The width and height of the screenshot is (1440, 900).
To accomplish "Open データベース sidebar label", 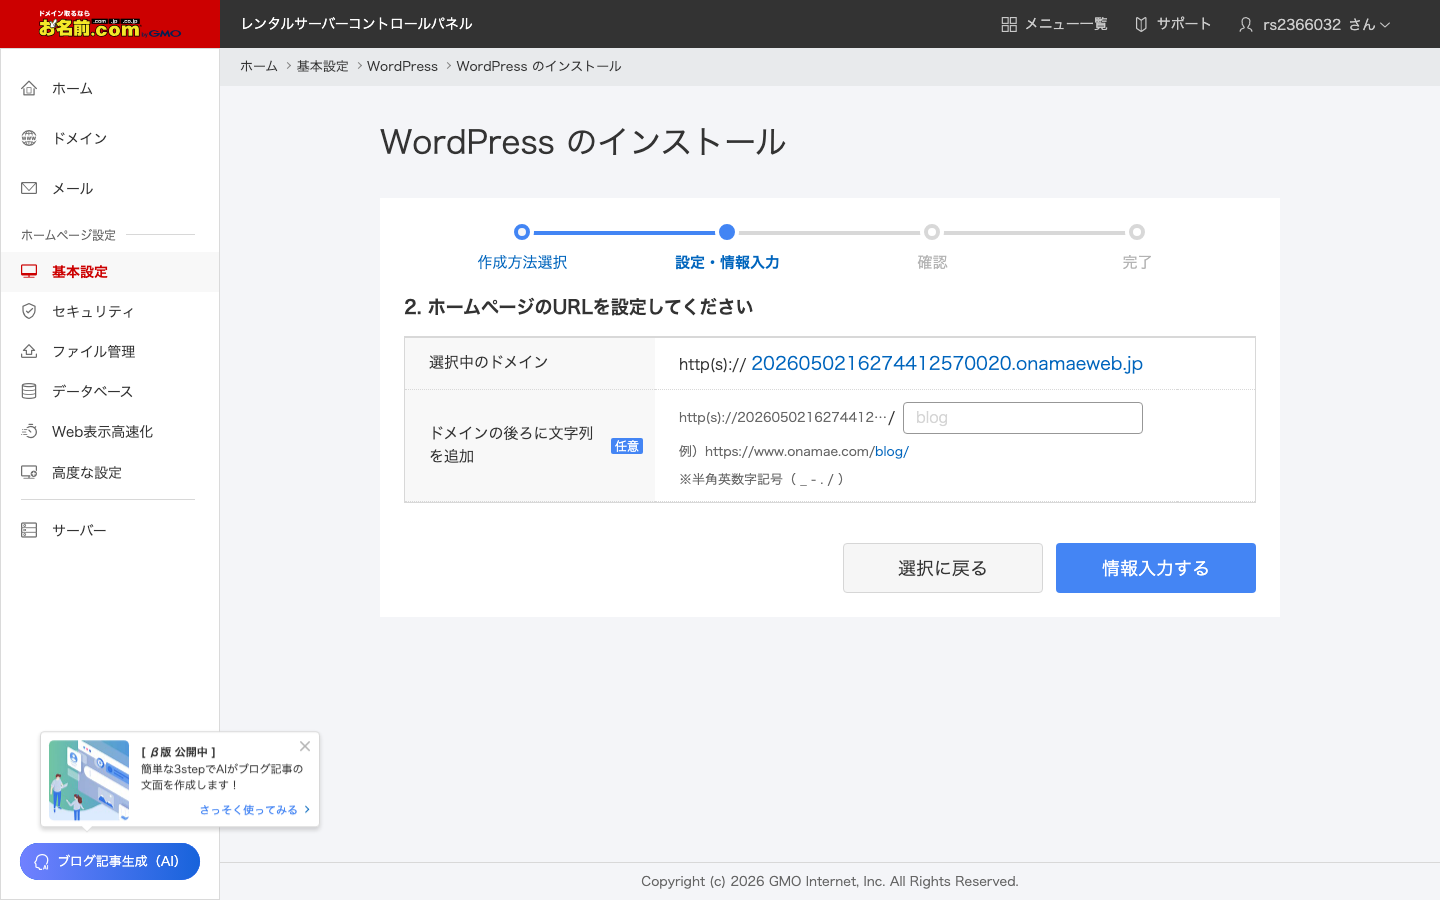I will (92, 391).
